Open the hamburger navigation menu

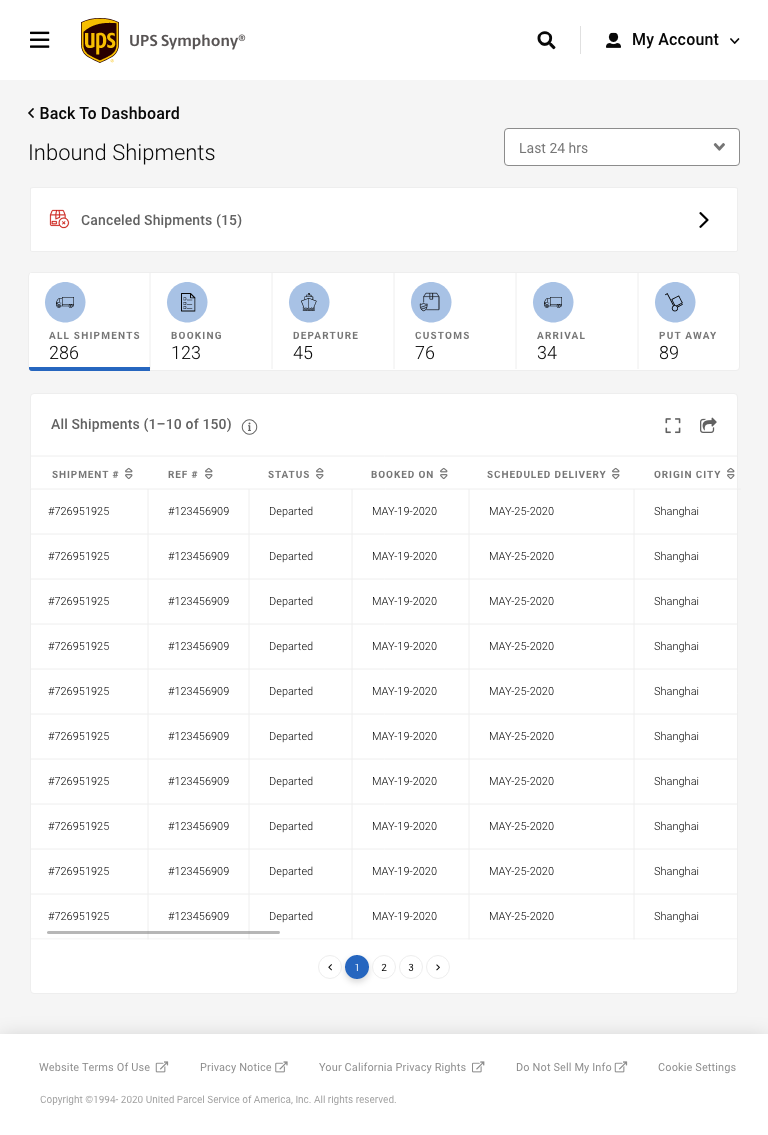pyautogui.click(x=40, y=40)
